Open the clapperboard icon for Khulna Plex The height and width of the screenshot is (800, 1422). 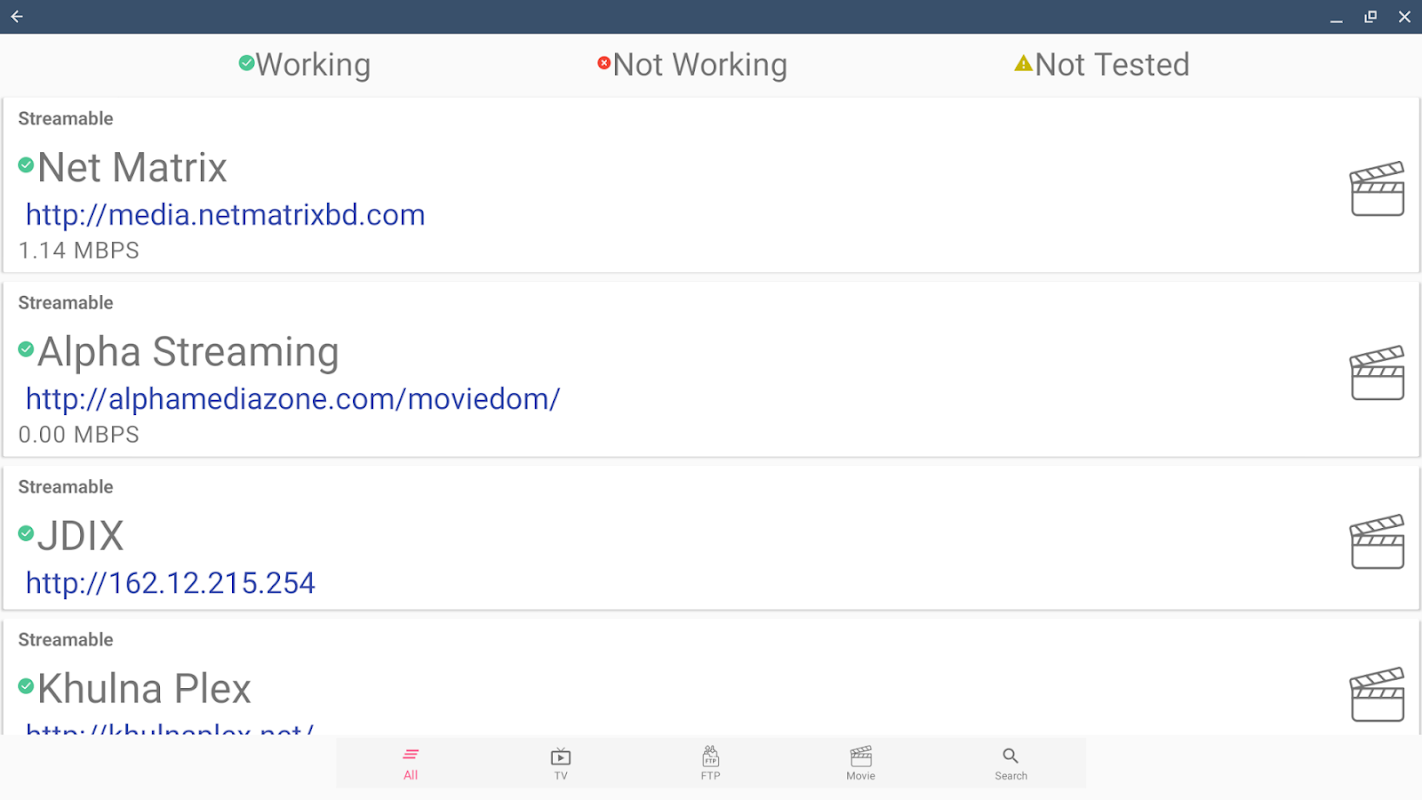1377,695
